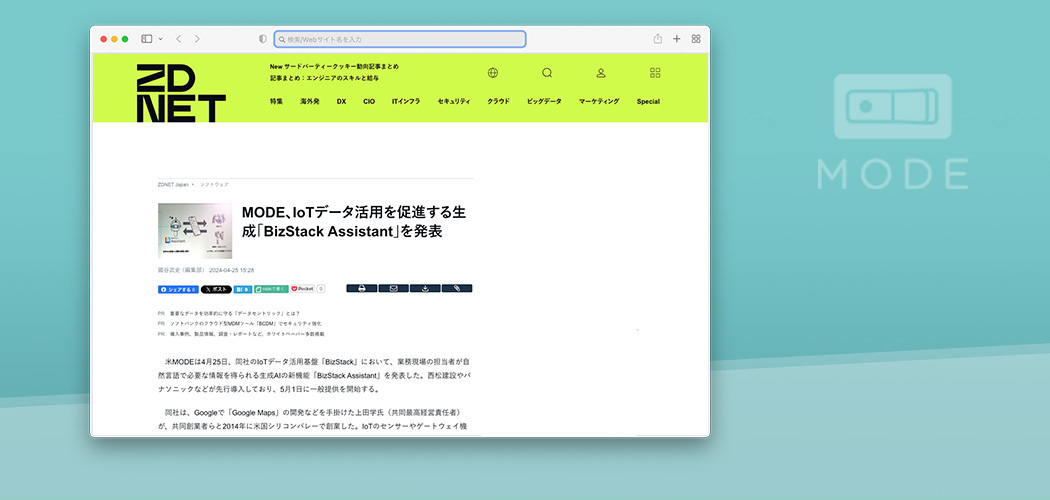
Task: Toggle the Safari sidebar
Action: tap(146, 39)
